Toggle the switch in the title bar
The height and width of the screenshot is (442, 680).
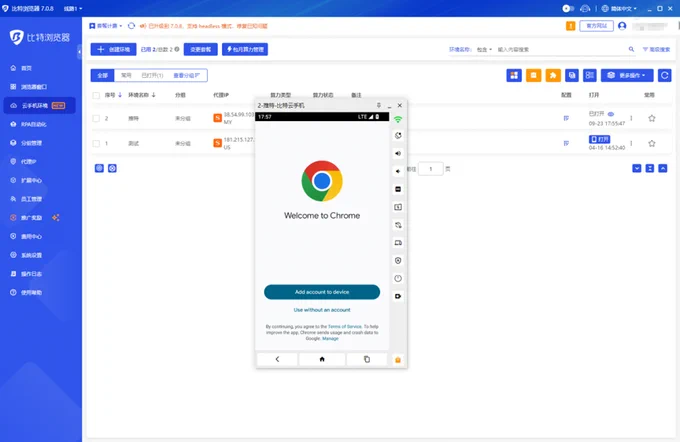tap(568, 8)
